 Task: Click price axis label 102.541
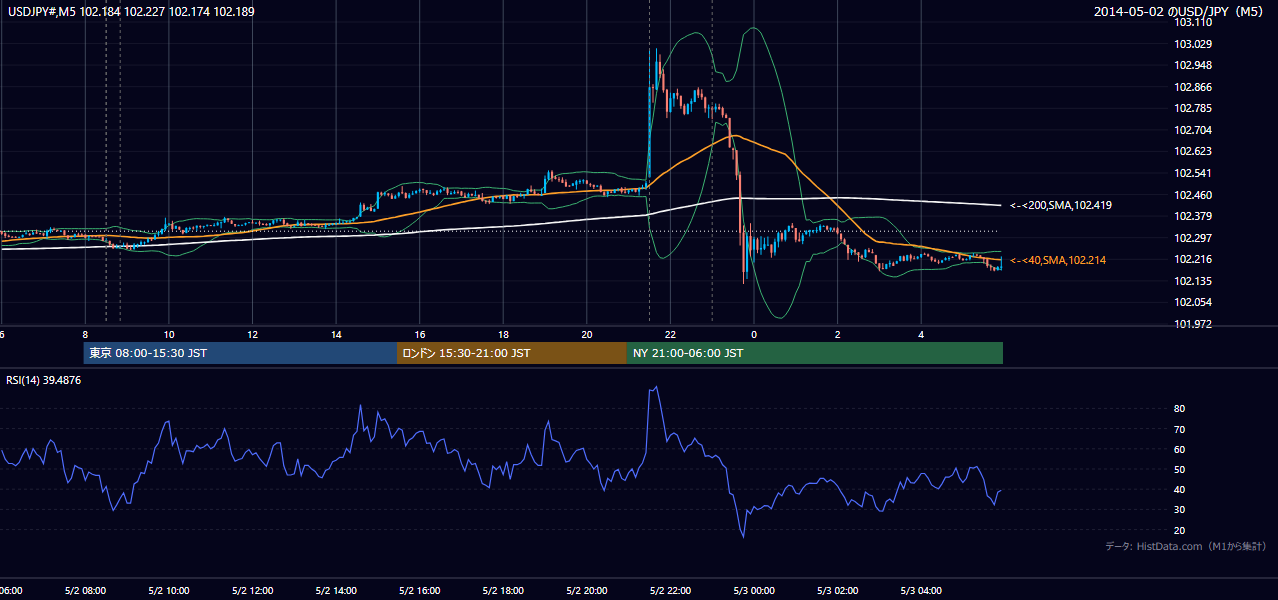[1192, 173]
